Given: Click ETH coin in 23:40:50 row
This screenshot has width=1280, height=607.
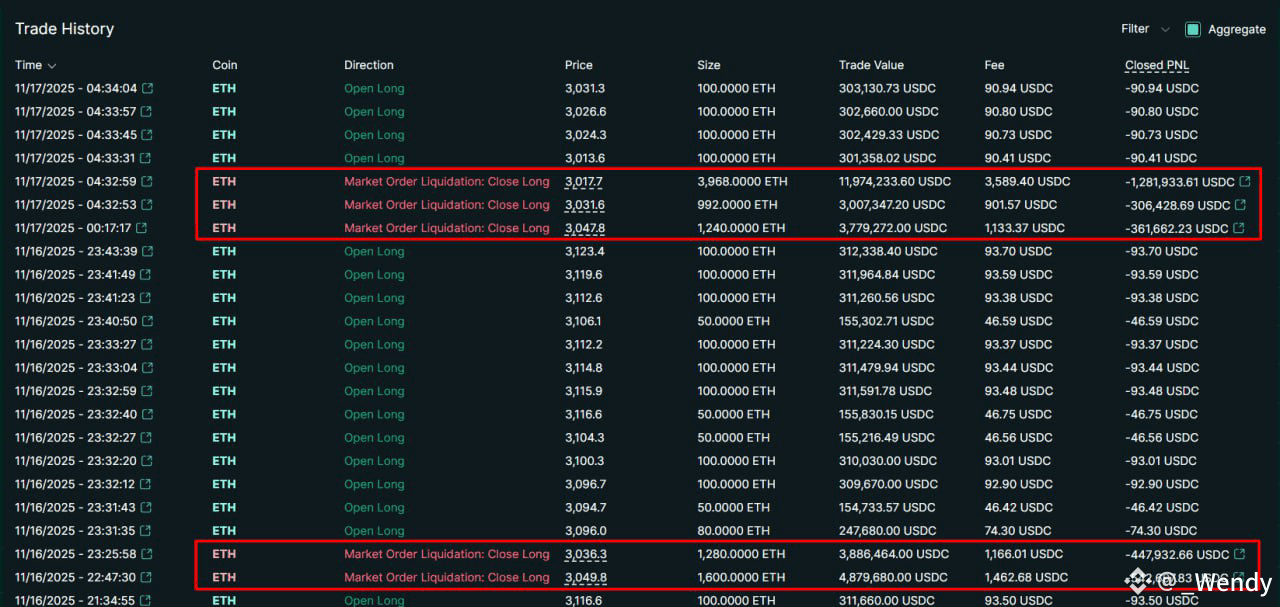Looking at the screenshot, I should tap(224, 321).
